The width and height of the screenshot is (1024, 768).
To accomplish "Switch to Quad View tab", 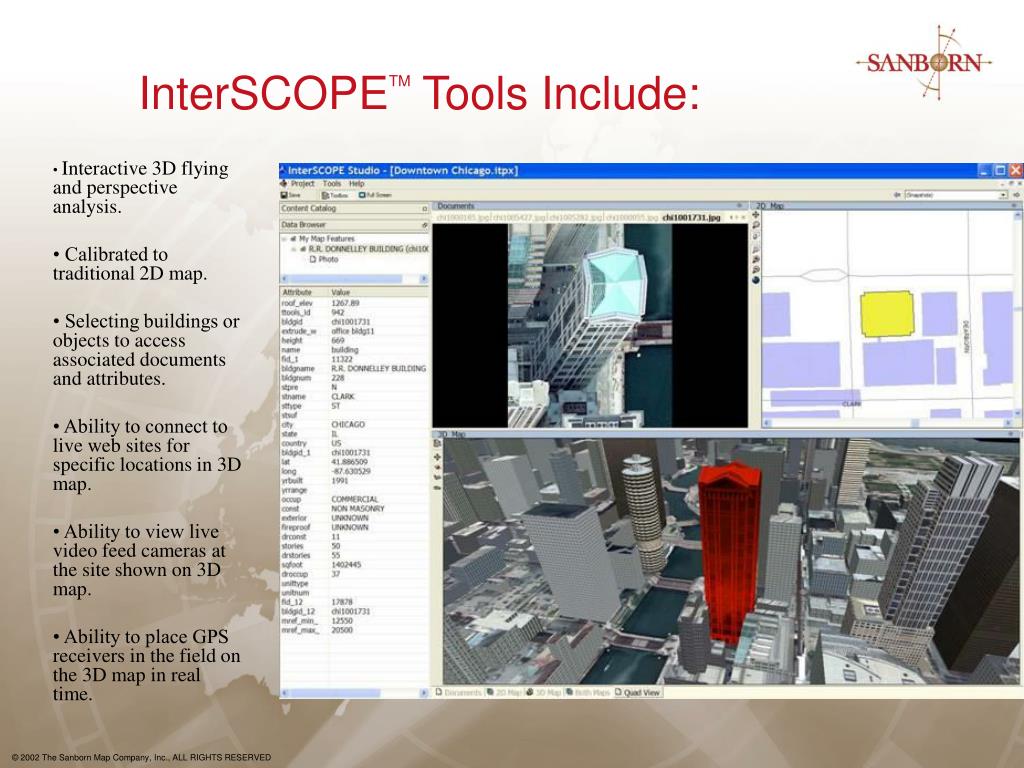I will (x=637, y=692).
